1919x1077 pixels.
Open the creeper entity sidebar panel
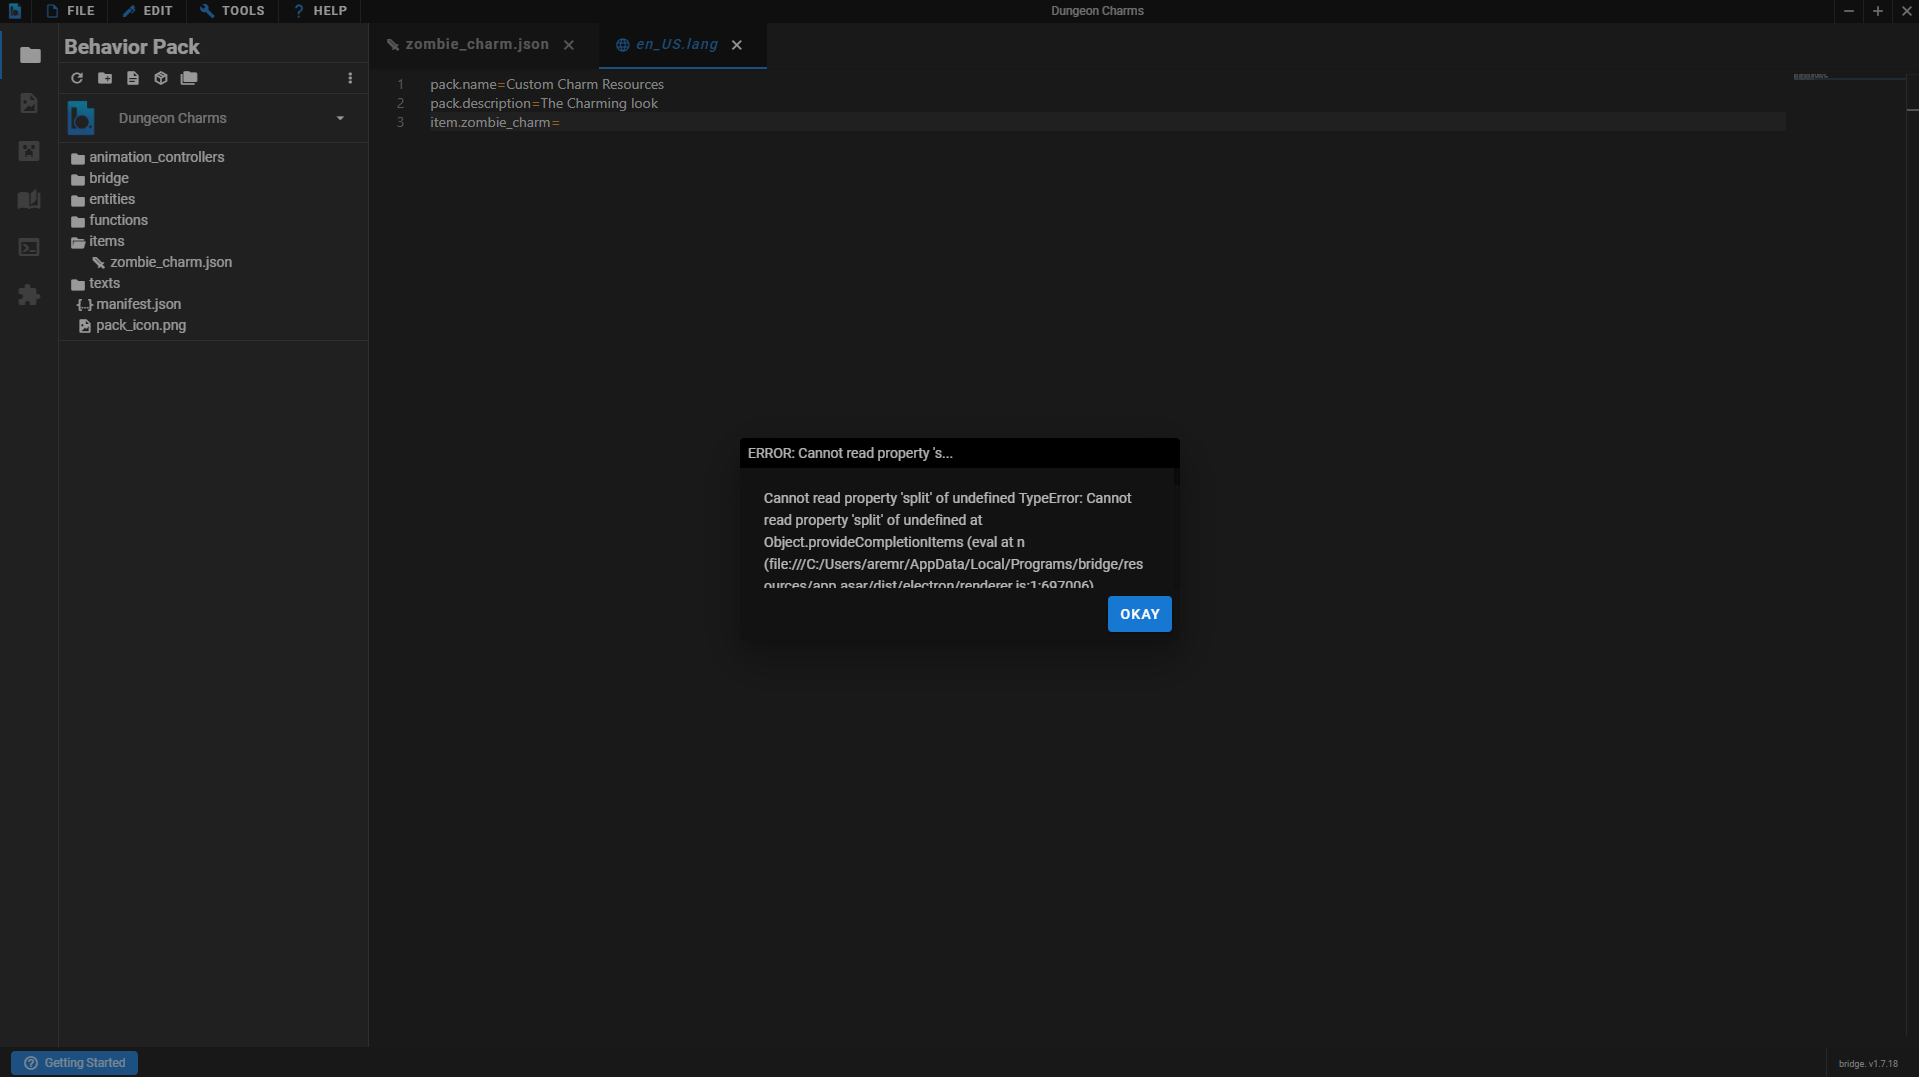click(x=29, y=151)
